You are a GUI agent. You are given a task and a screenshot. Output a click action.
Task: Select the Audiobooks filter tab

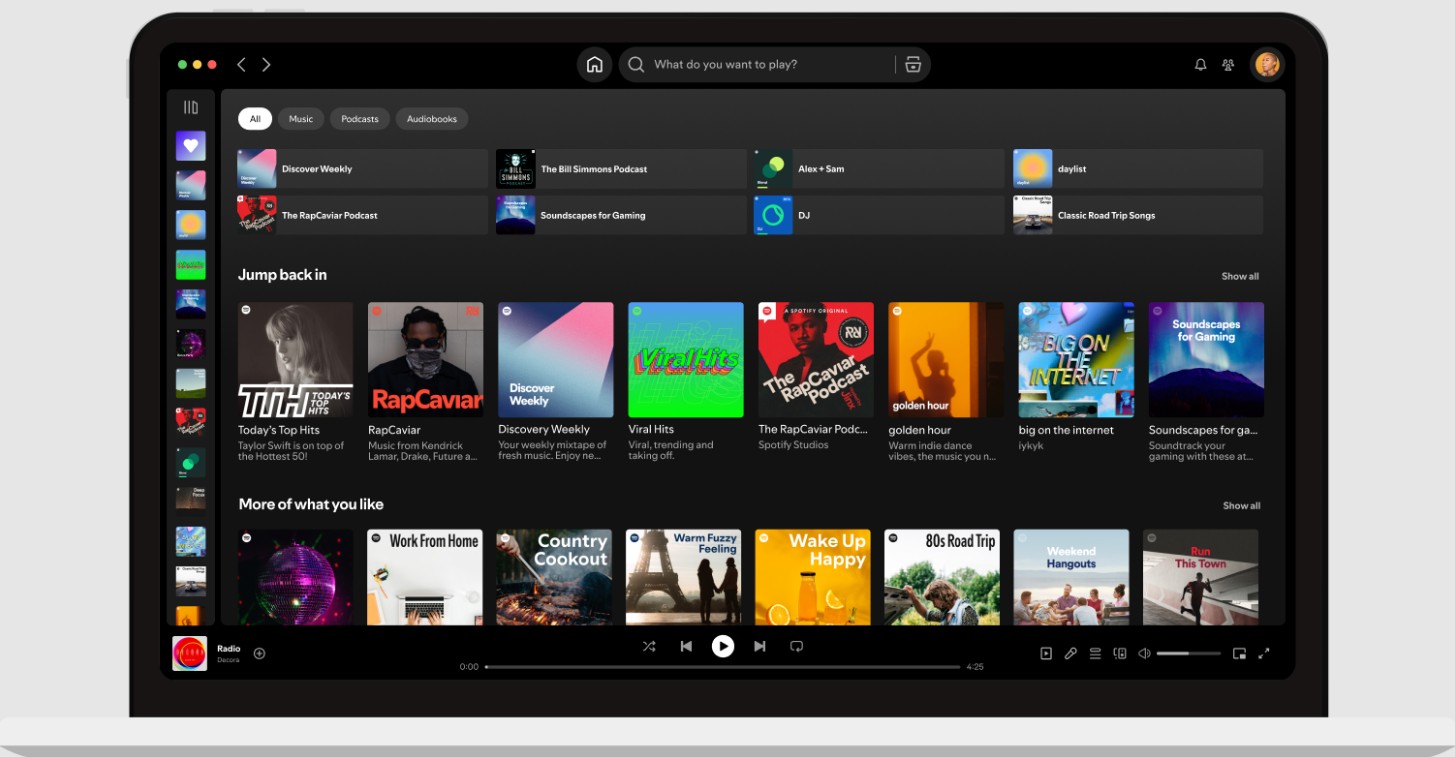pyautogui.click(x=431, y=119)
